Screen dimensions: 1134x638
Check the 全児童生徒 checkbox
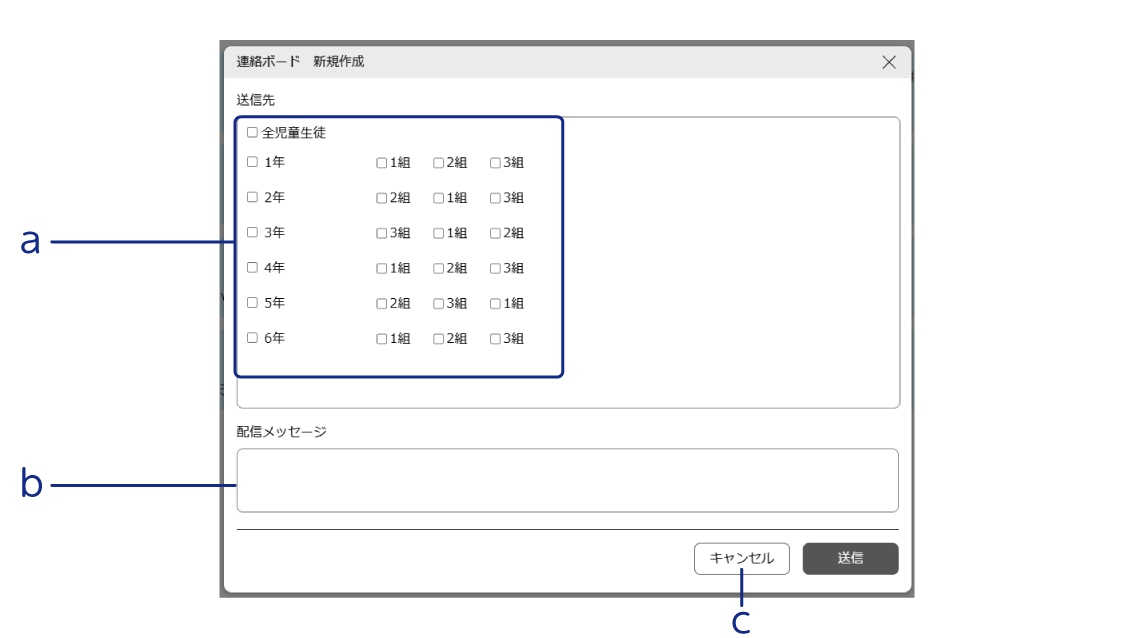click(252, 132)
